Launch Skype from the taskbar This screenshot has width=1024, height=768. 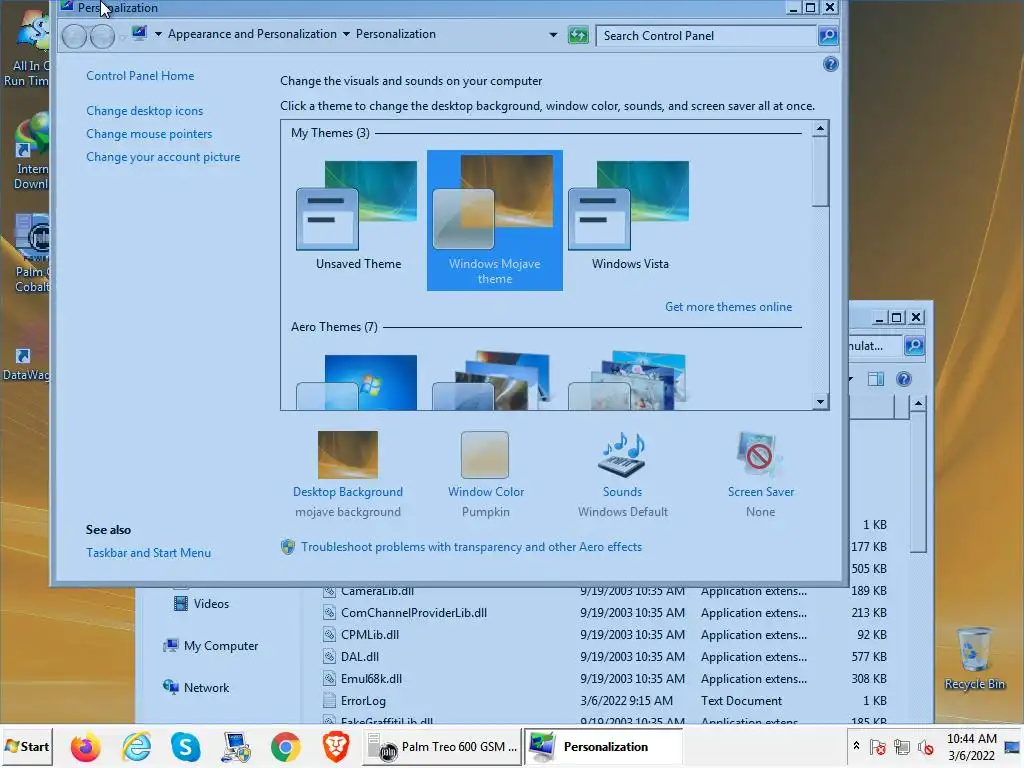pos(185,746)
